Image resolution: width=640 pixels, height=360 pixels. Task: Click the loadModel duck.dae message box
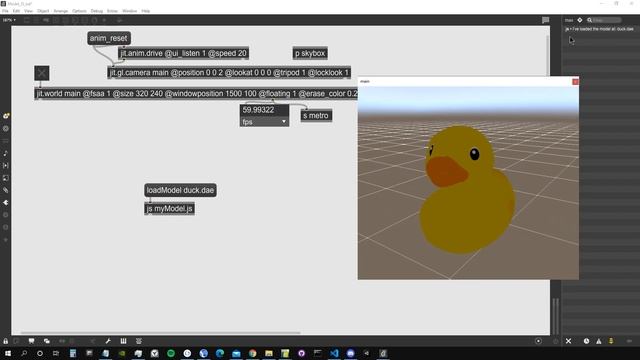(x=180, y=190)
